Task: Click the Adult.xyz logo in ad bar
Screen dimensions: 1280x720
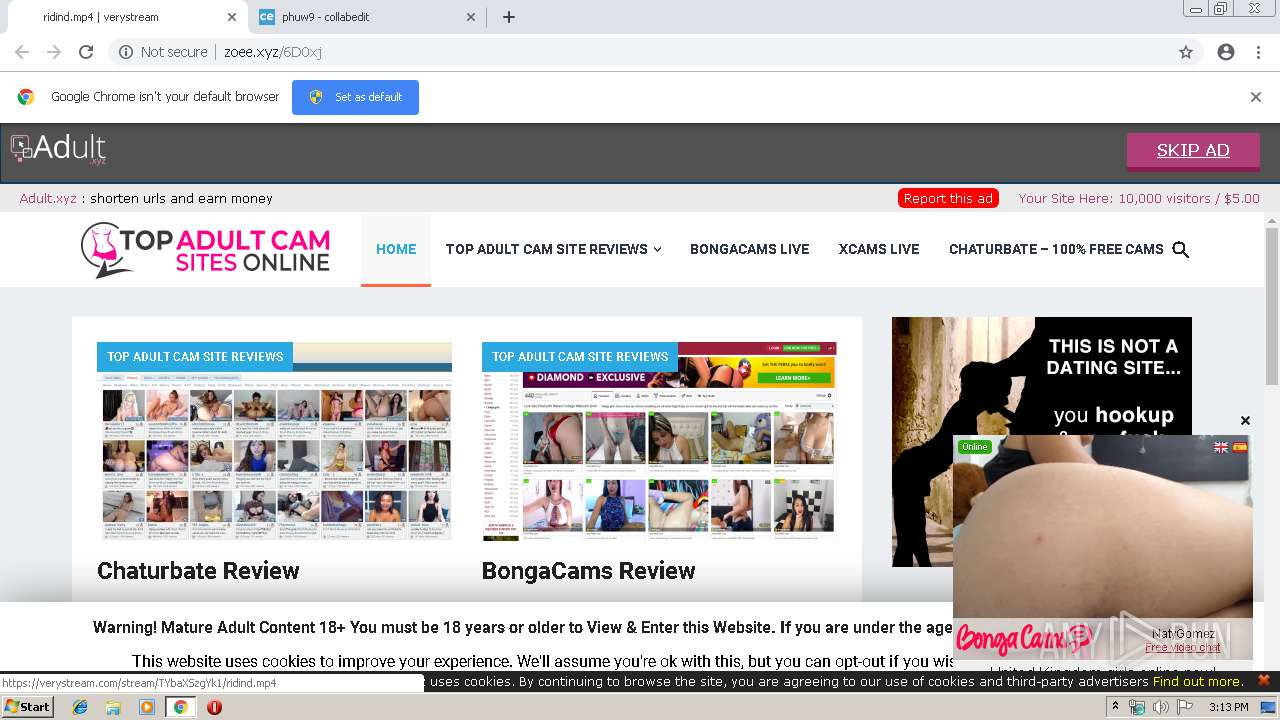Action: click(x=58, y=149)
